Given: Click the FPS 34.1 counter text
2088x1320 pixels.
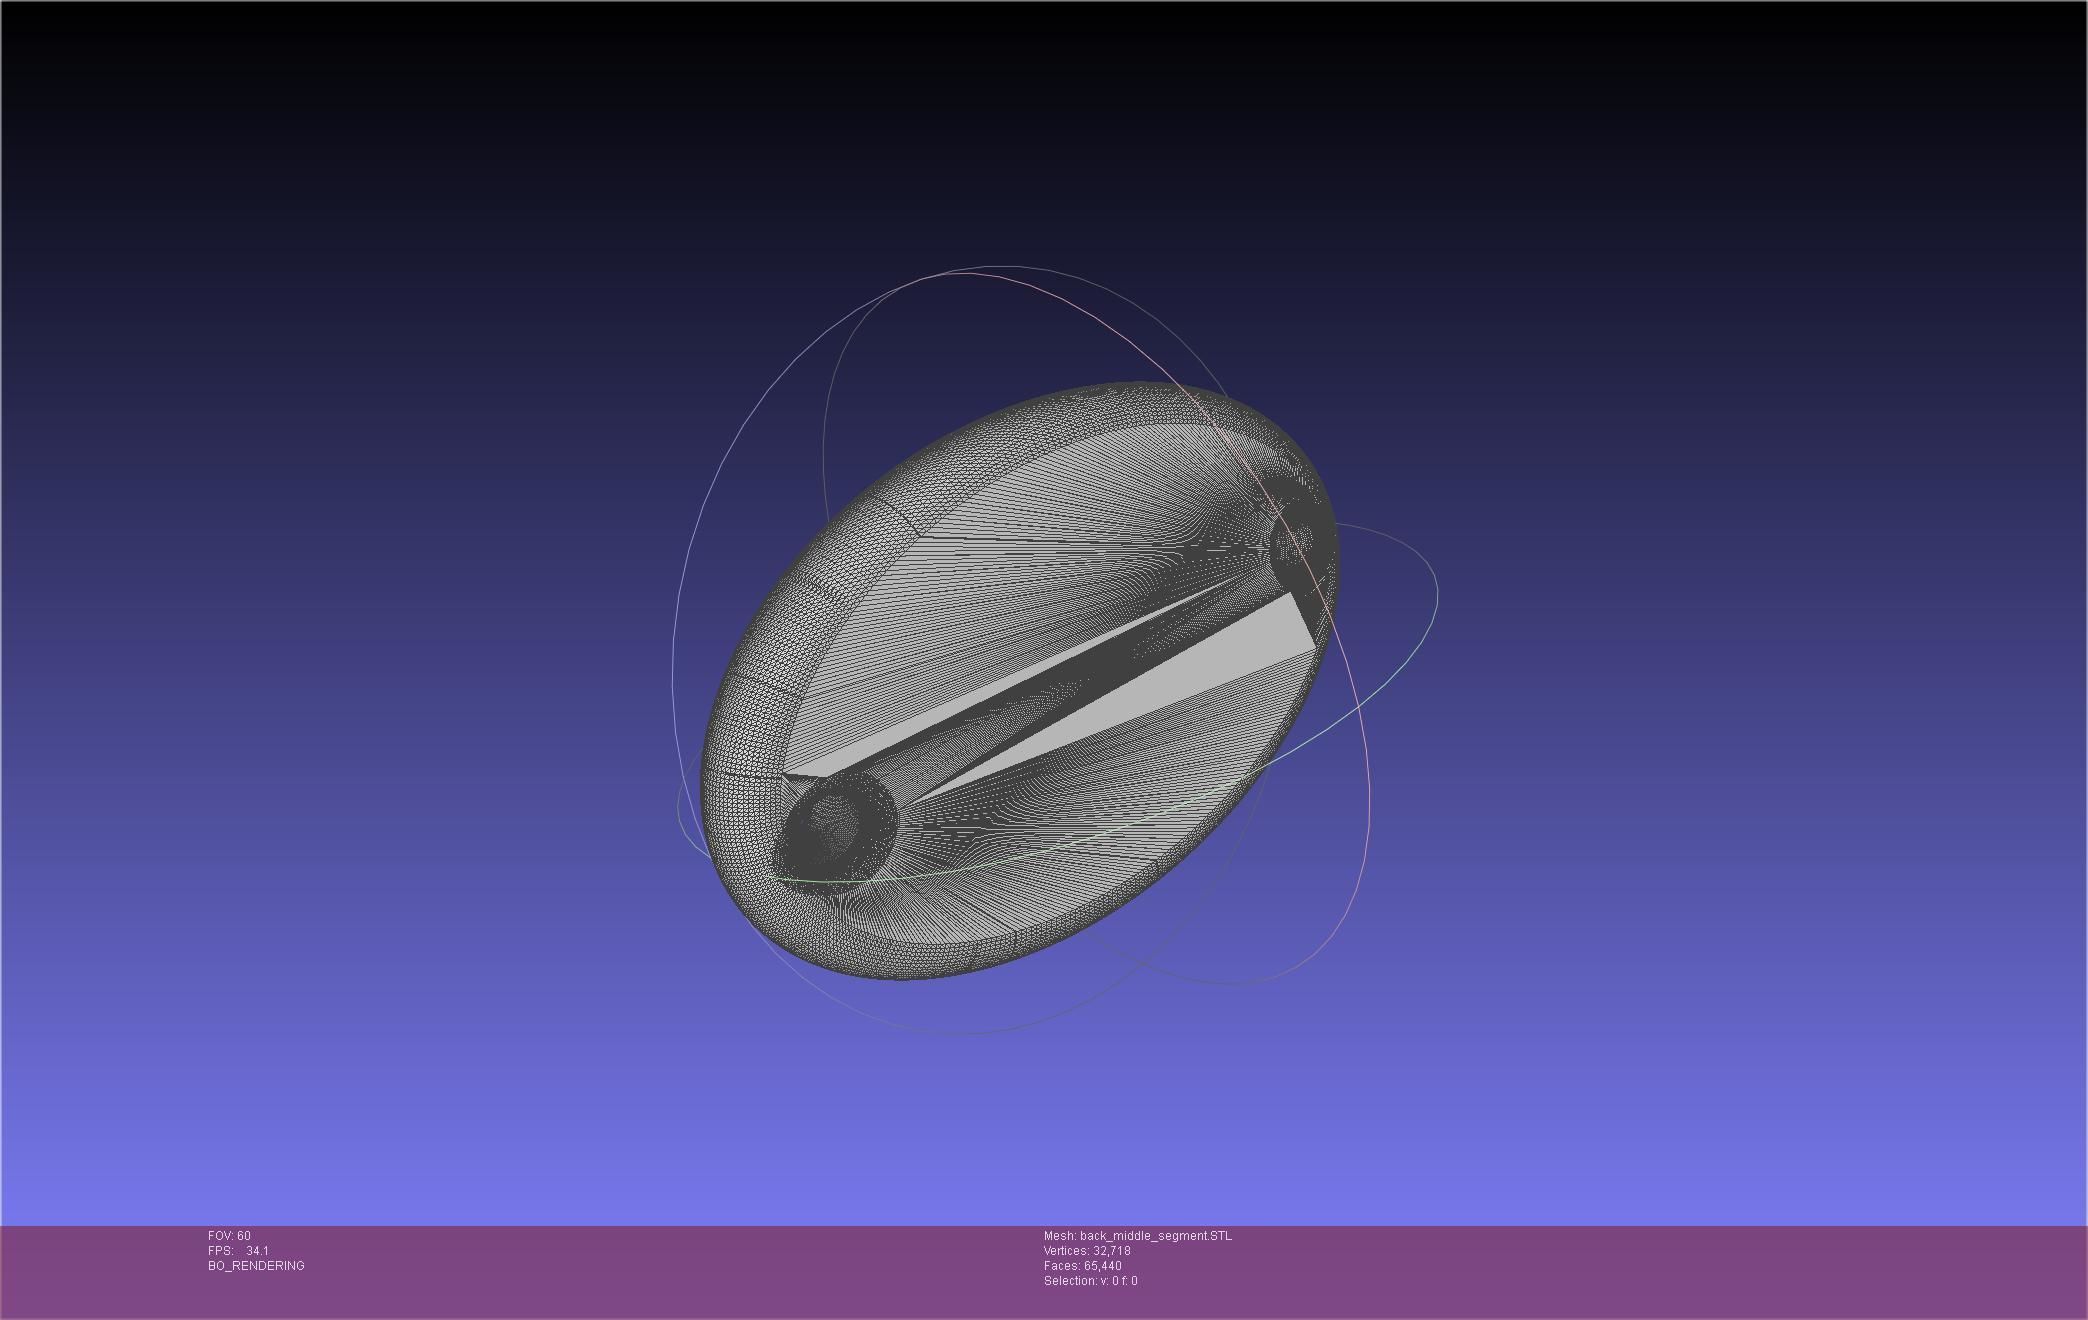Looking at the screenshot, I should (238, 1251).
